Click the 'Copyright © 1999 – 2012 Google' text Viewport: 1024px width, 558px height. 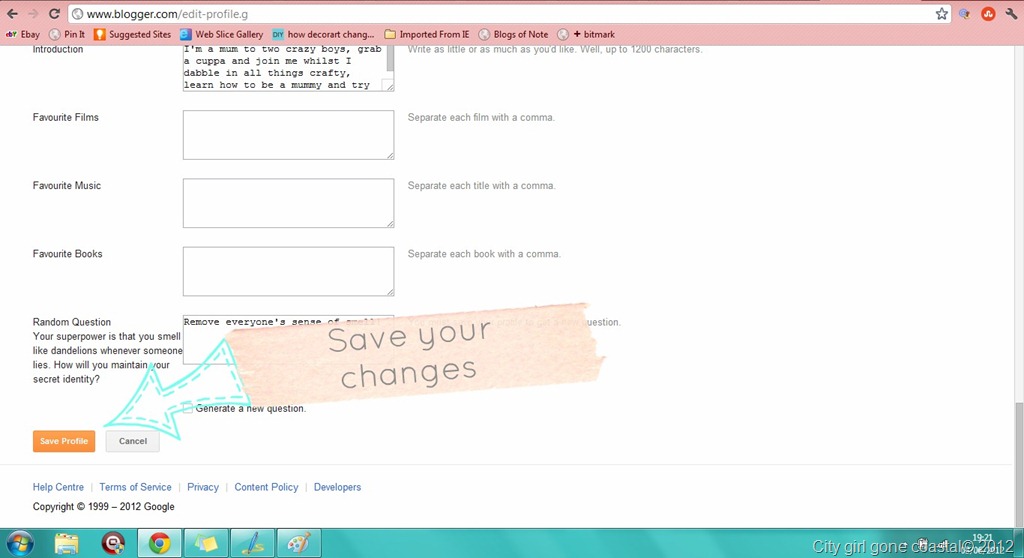[104, 506]
